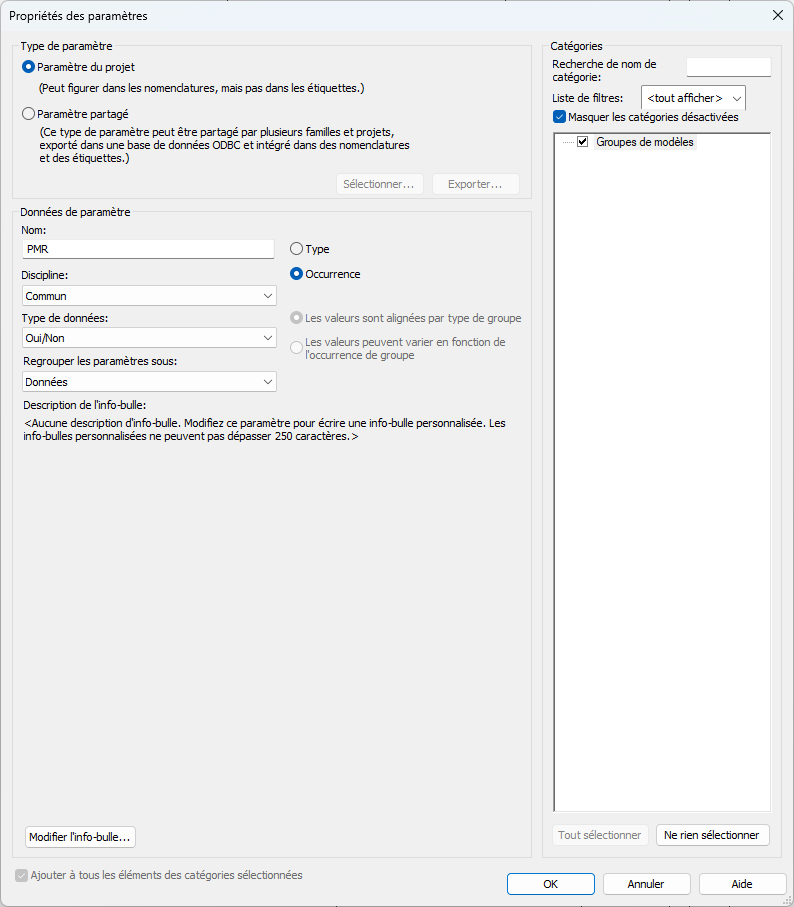Uncheck the Groupes de modèles checkbox

(583, 142)
